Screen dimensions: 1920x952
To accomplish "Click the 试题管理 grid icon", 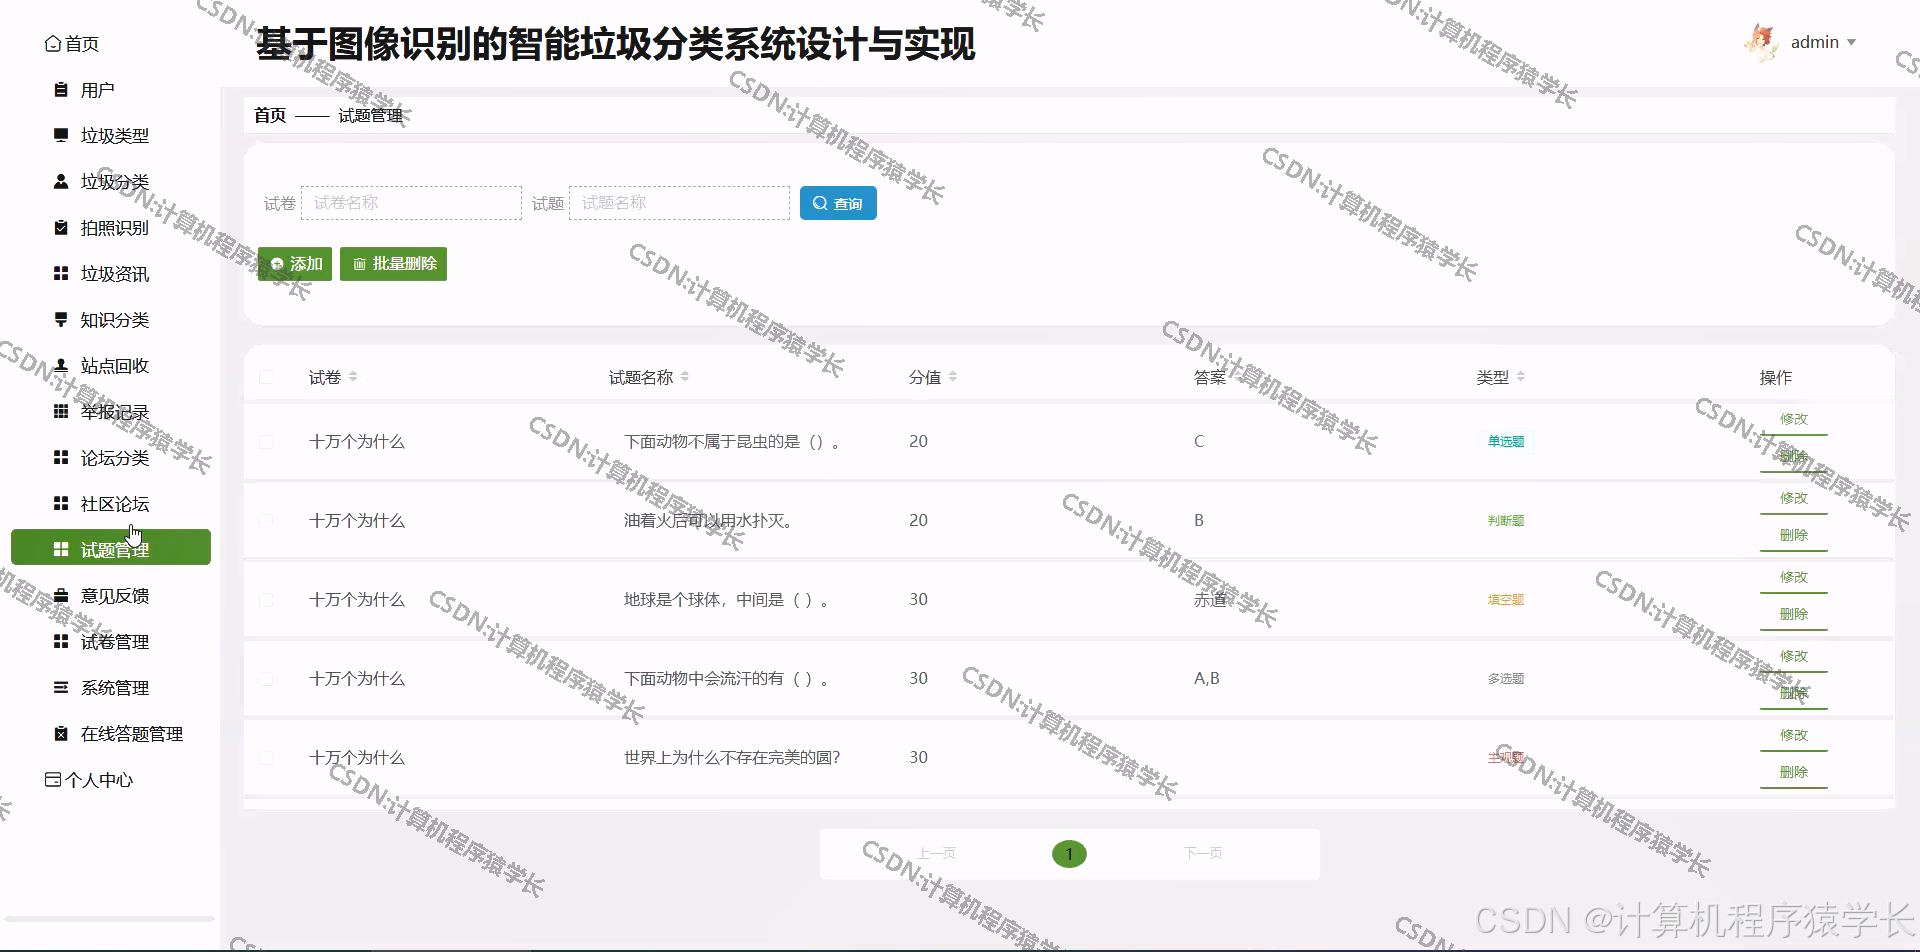I will click(61, 549).
